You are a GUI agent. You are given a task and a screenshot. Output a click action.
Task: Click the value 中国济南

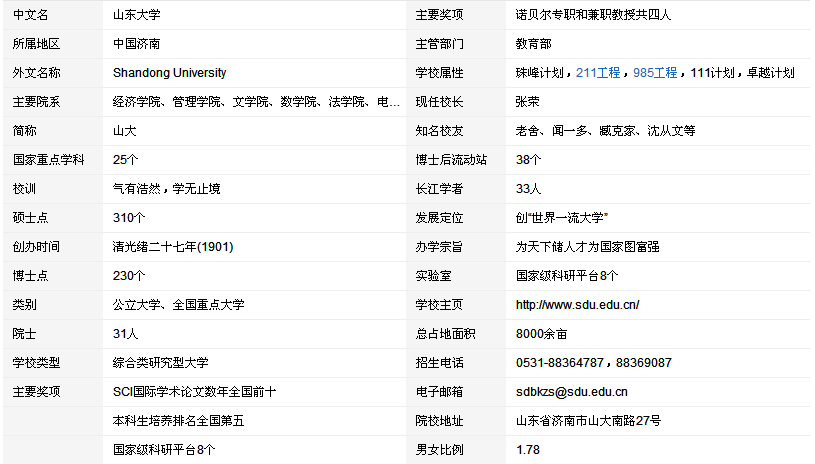click(x=137, y=44)
